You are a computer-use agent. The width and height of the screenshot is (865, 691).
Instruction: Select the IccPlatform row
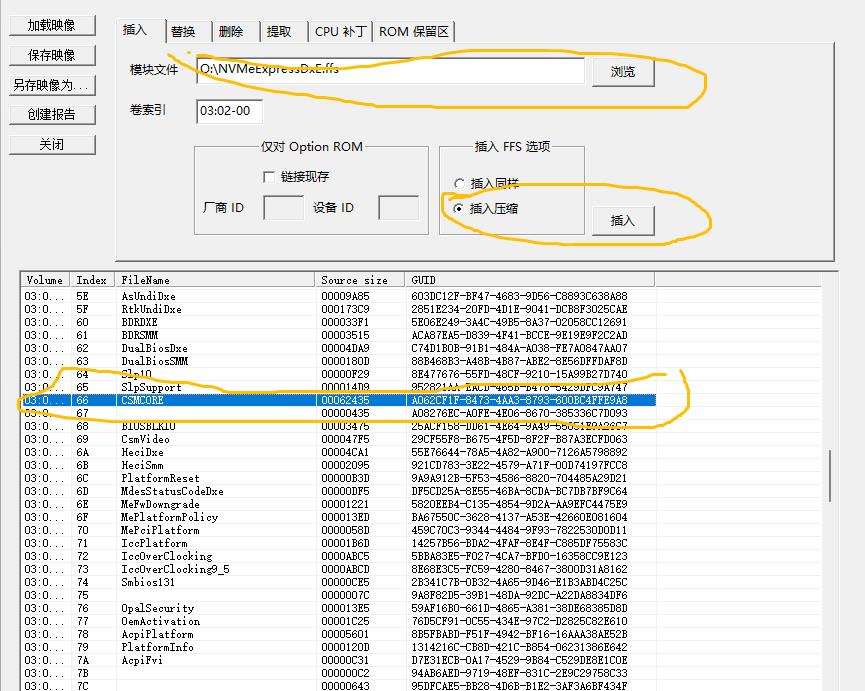(339, 543)
